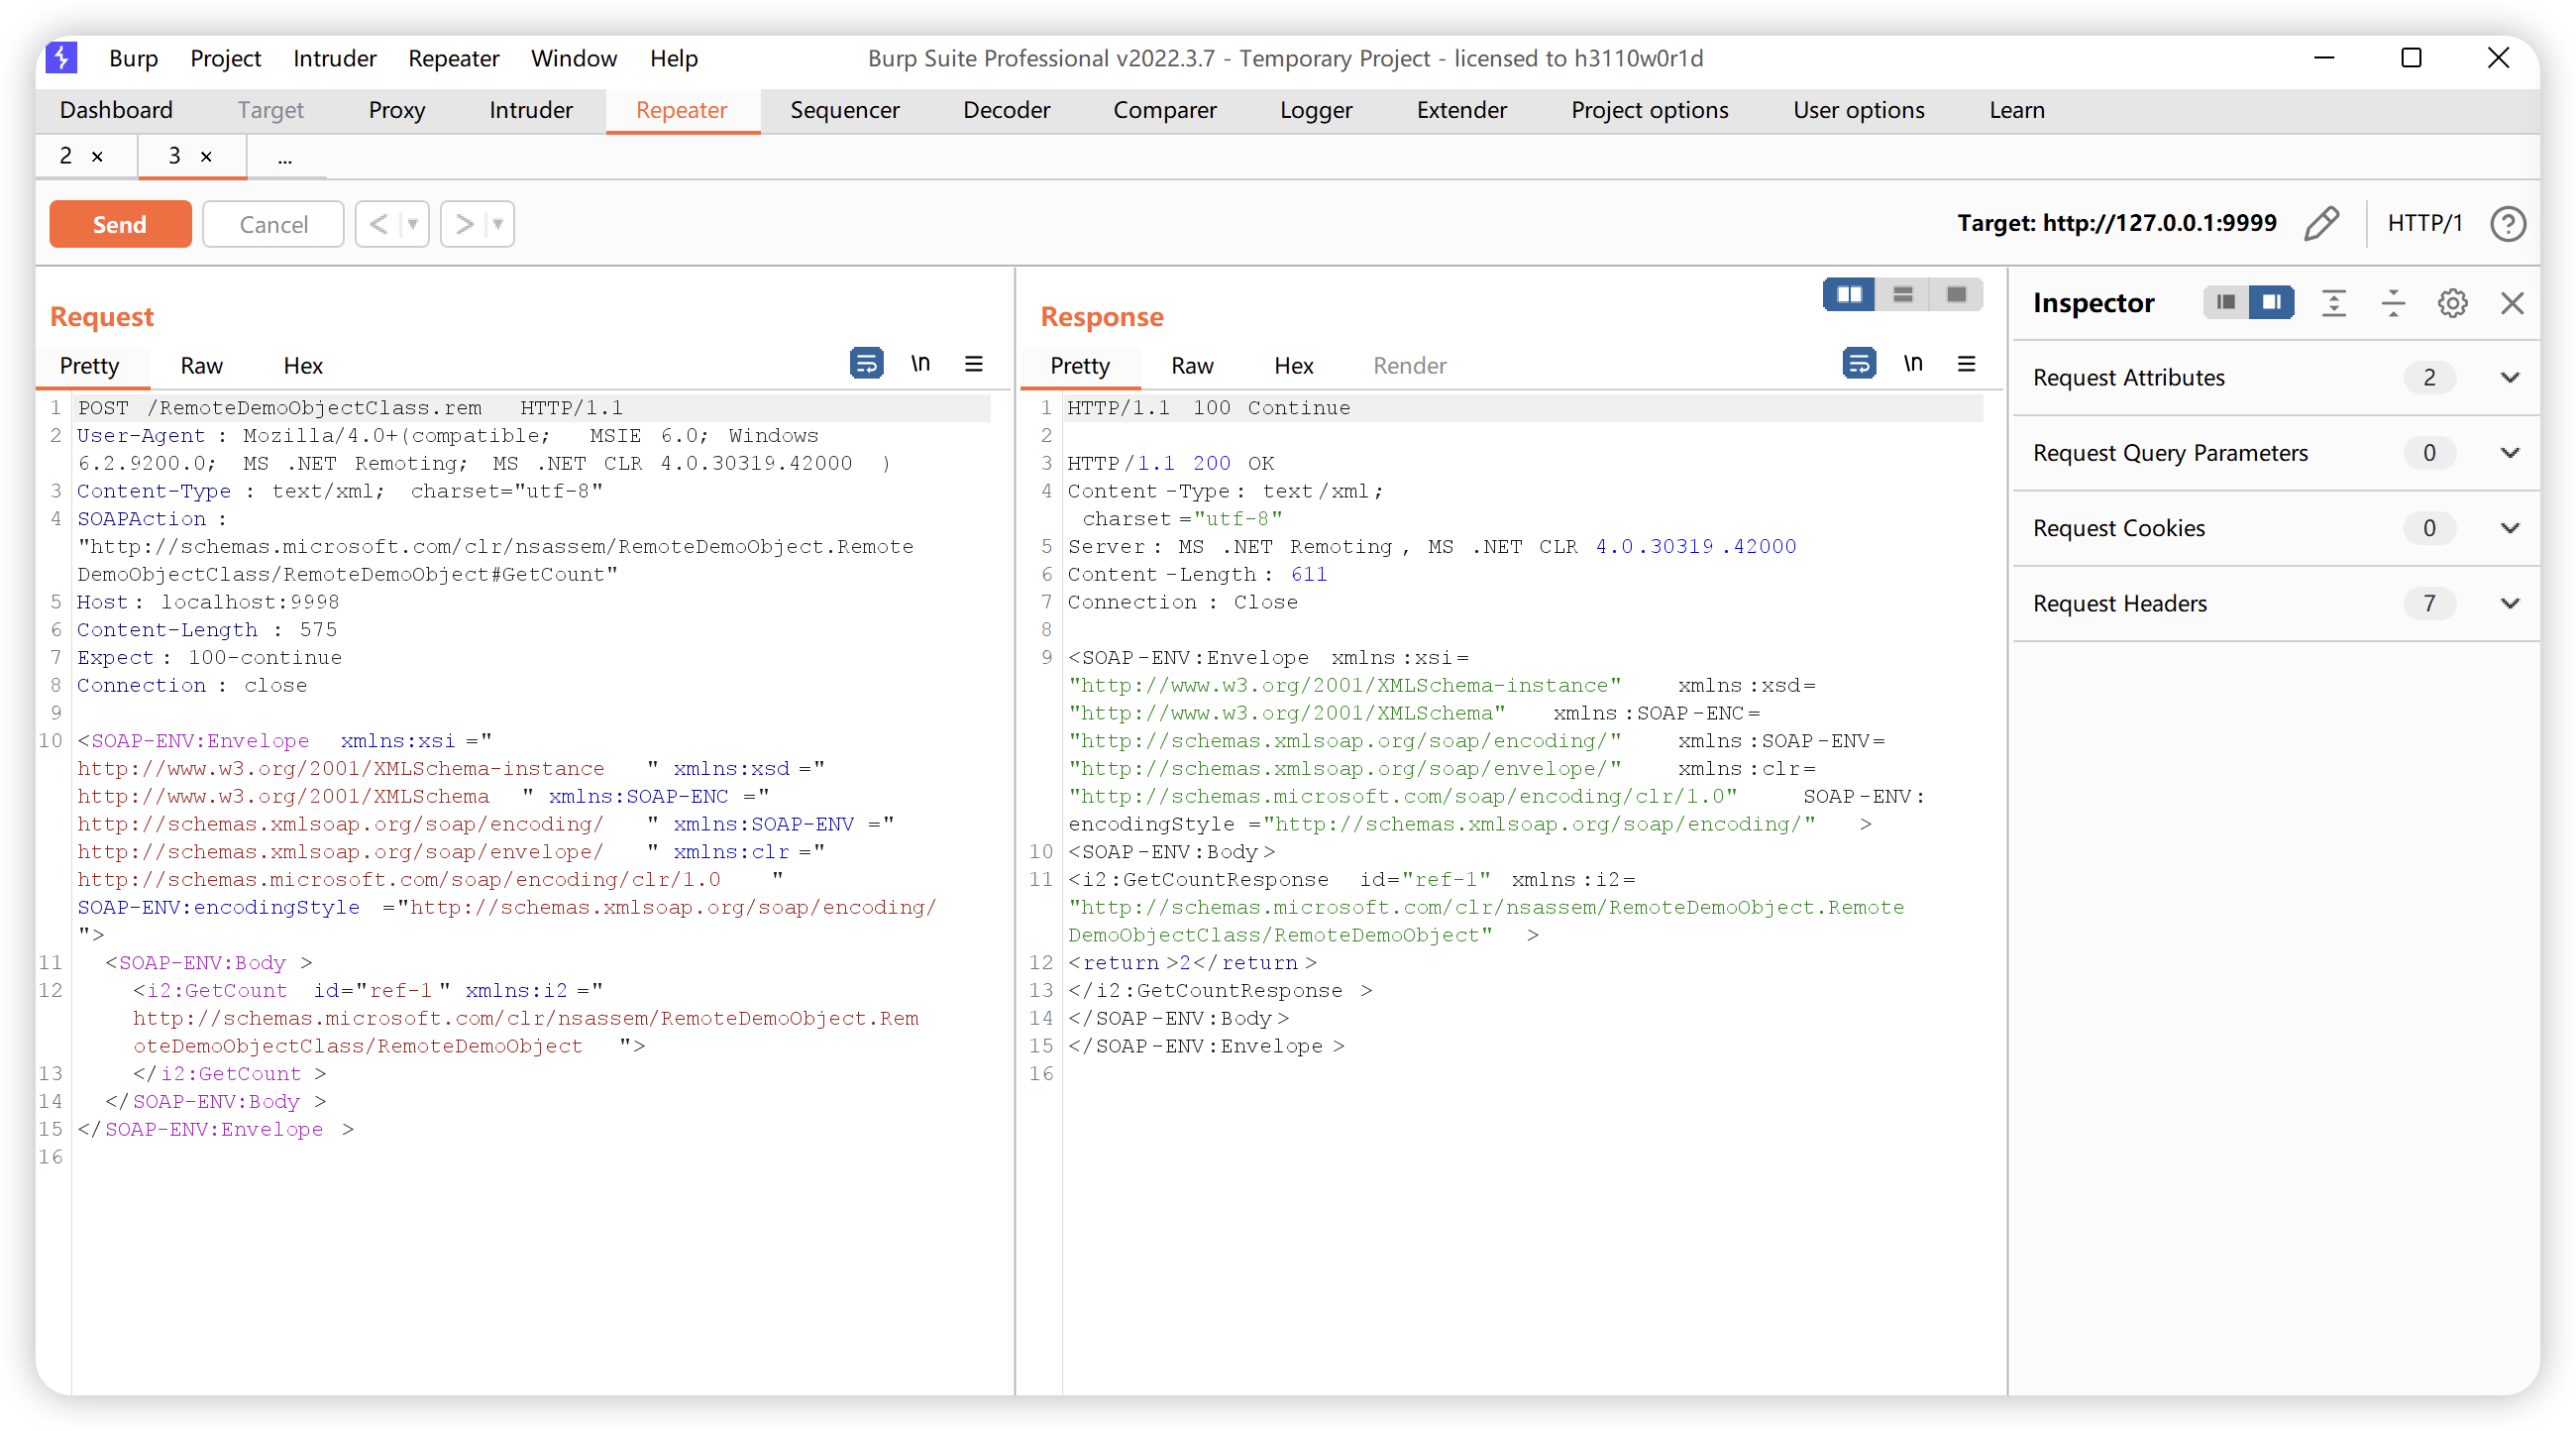Go back to previous request arrow
2576x1431 pixels.
[x=378, y=224]
